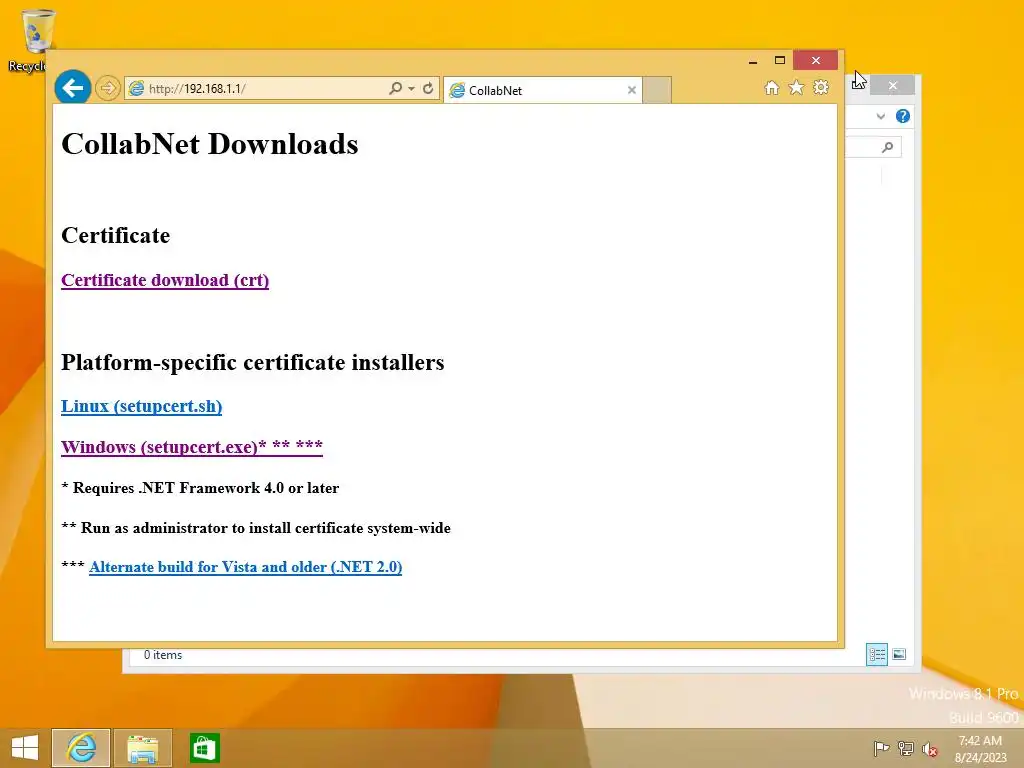Click Certificate download (crt) link
The height and width of the screenshot is (768, 1024).
point(165,280)
